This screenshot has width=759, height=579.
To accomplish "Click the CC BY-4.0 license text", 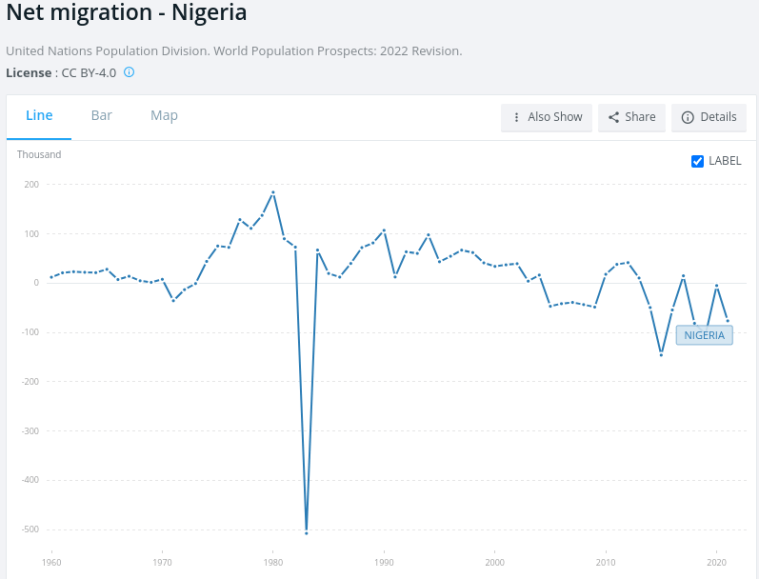I will [90, 72].
